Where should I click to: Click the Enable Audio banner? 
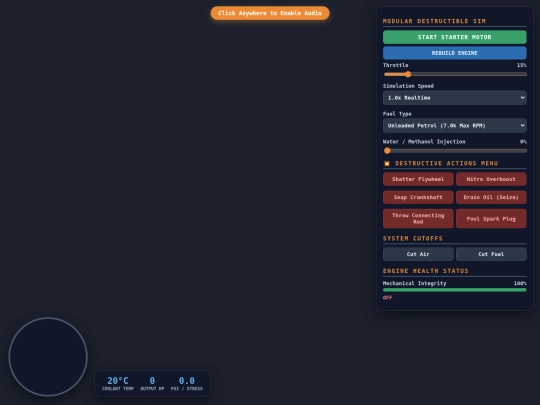pyautogui.click(x=270, y=13)
